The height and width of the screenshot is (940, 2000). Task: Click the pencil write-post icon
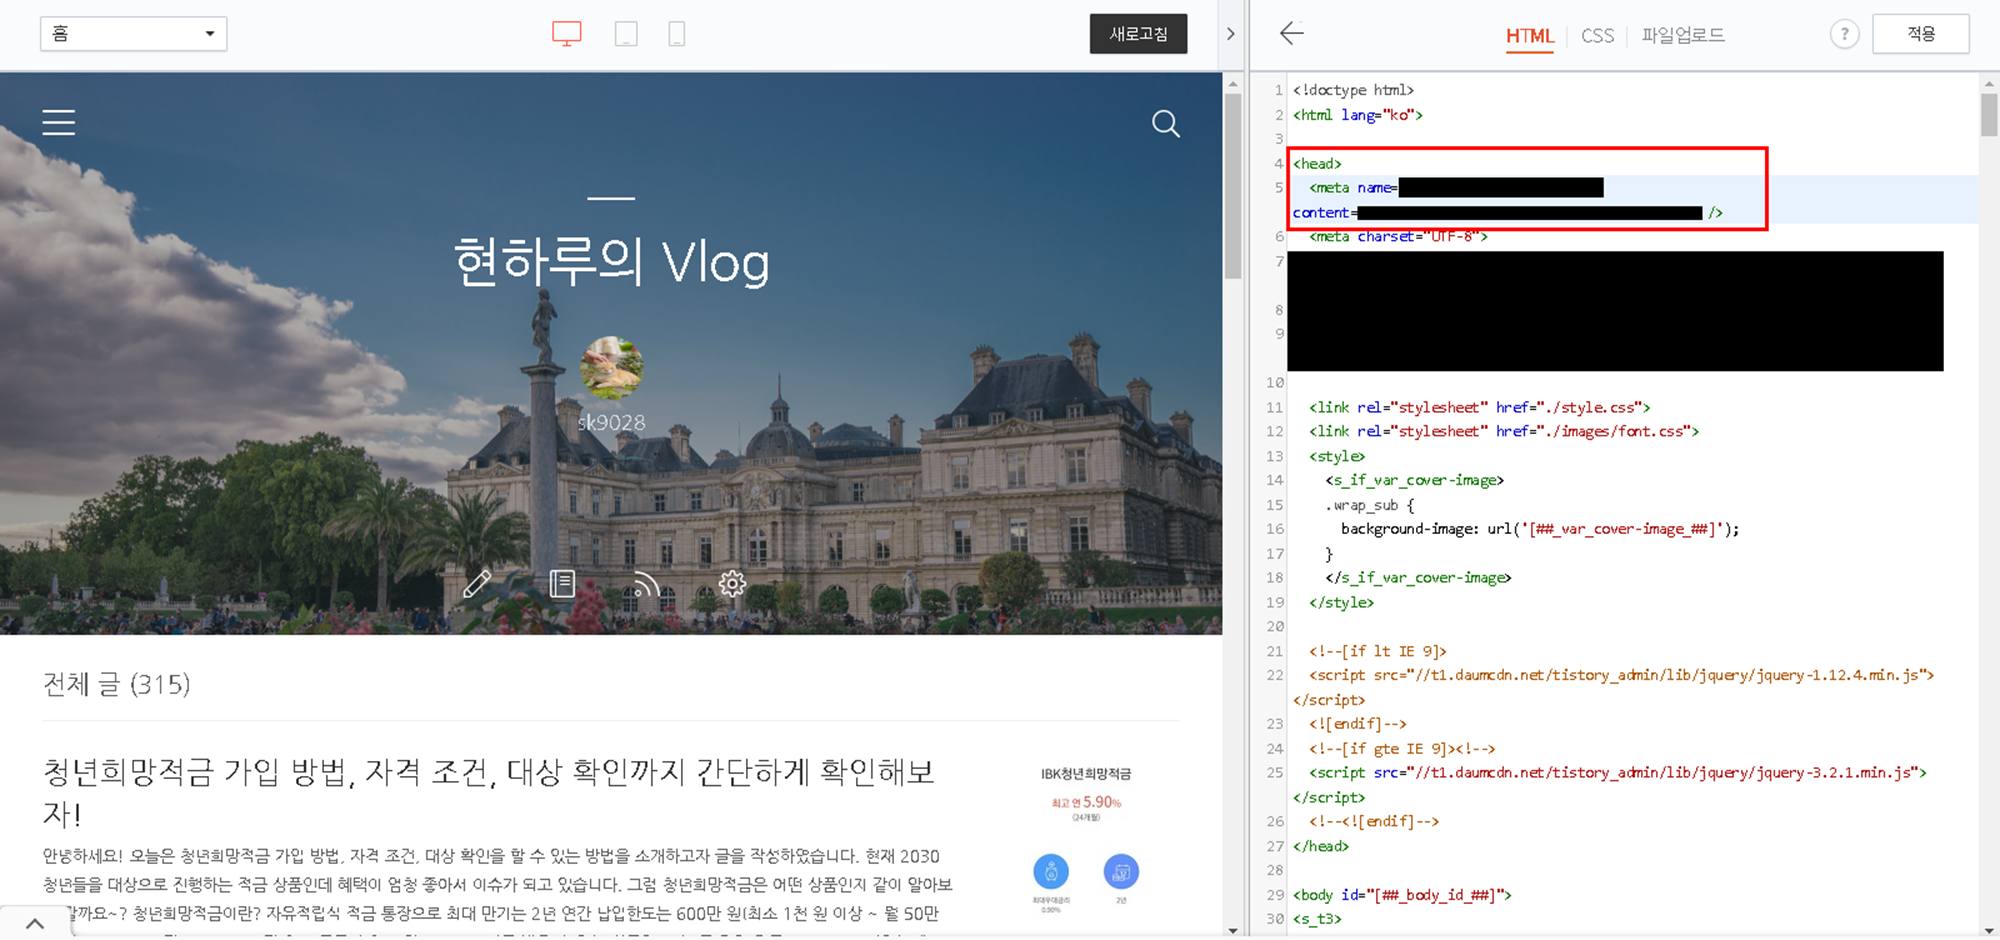pyautogui.click(x=477, y=583)
